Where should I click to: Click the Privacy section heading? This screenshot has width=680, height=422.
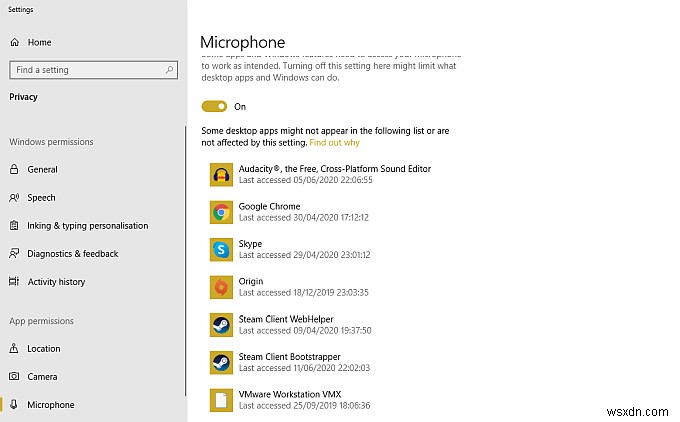[23, 97]
